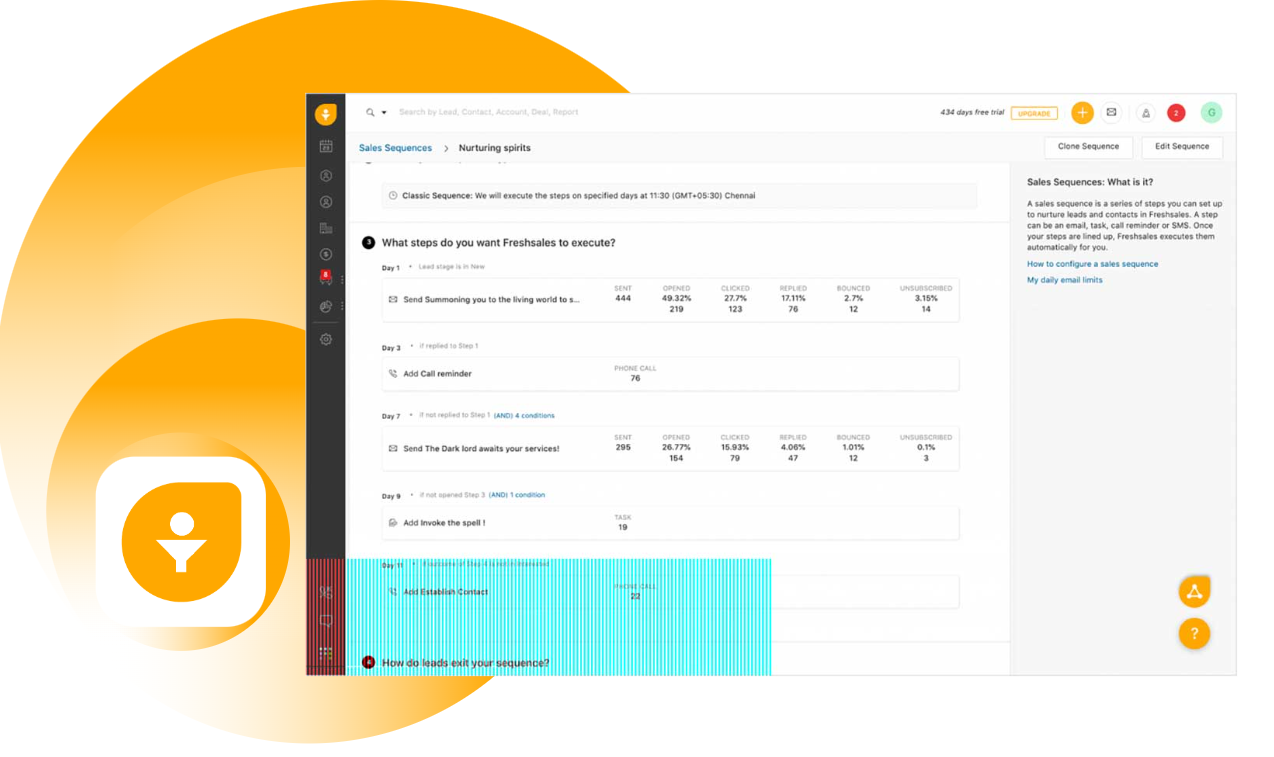Click the orange floating network icon button

click(x=1194, y=591)
